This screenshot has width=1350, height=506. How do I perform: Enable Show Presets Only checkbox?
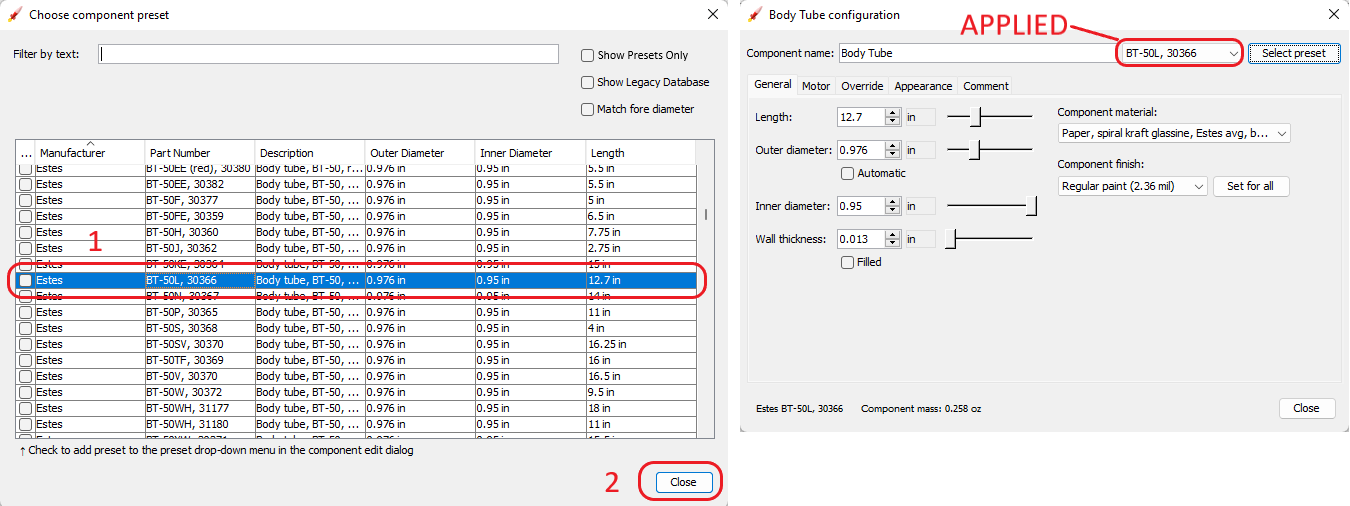click(588, 56)
